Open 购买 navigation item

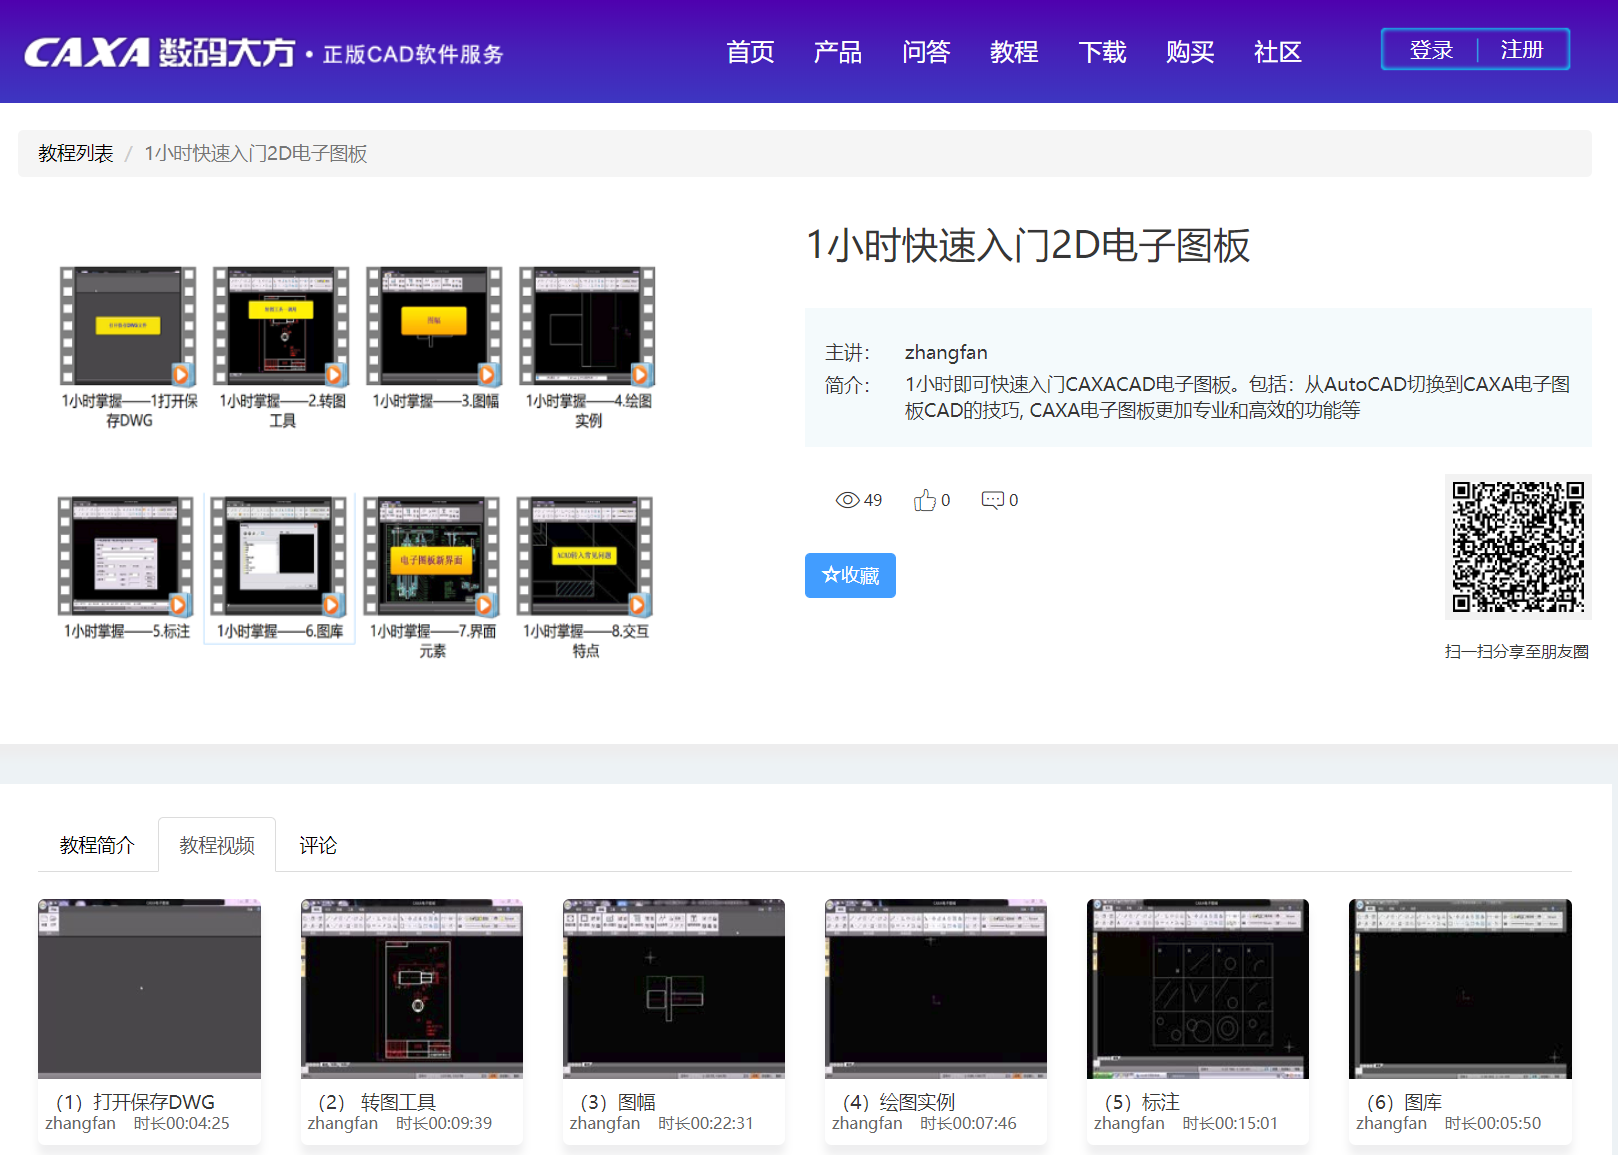click(1190, 52)
